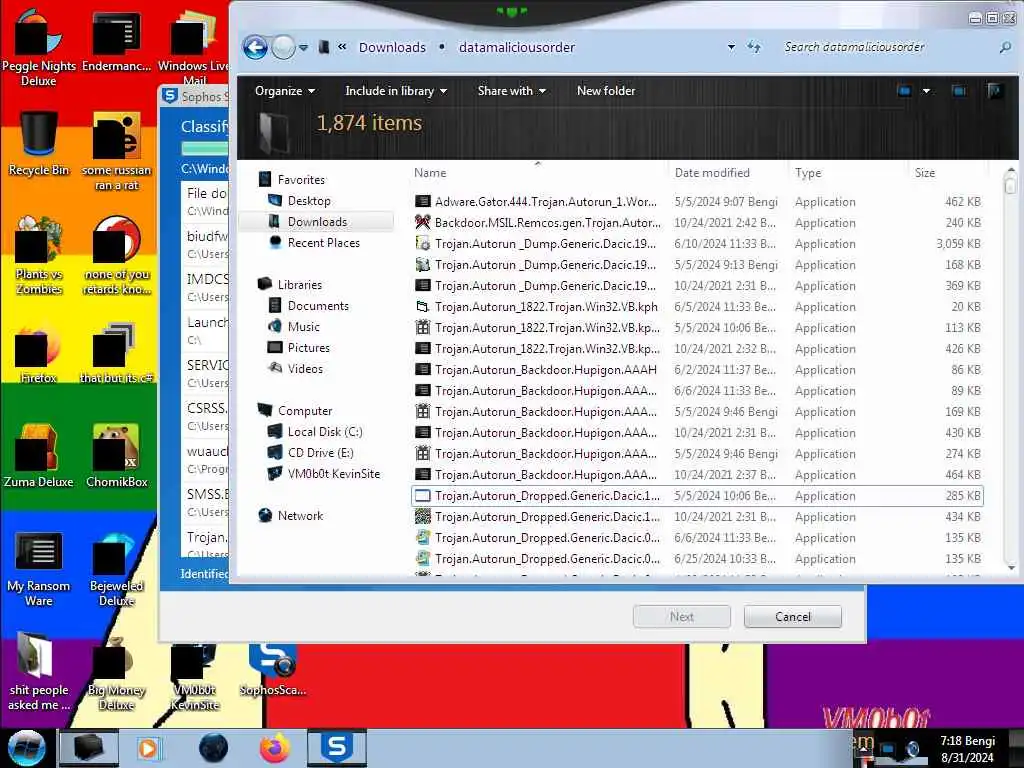Select Downloads under Favorites
Viewport: 1024px width, 768px height.
point(317,221)
